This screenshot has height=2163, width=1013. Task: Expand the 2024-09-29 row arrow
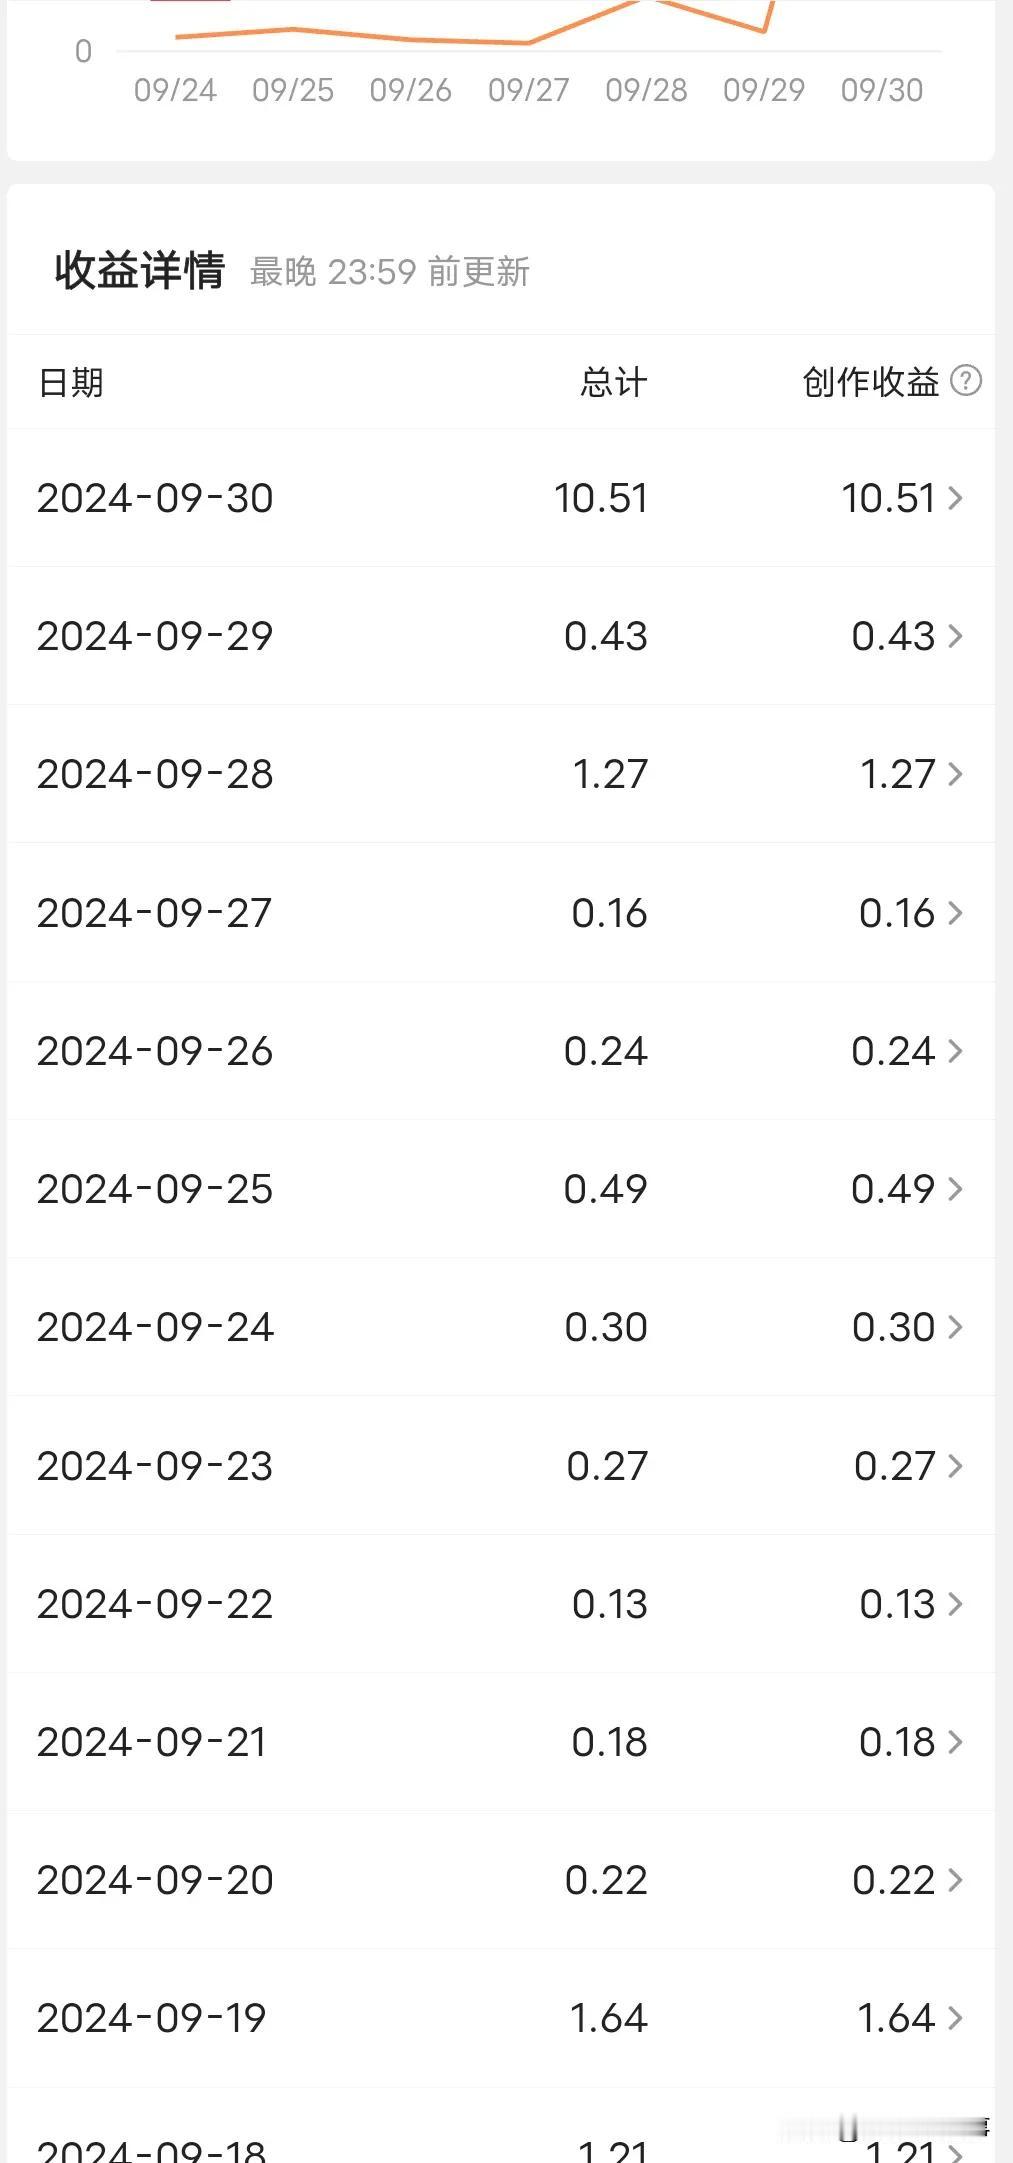955,636
